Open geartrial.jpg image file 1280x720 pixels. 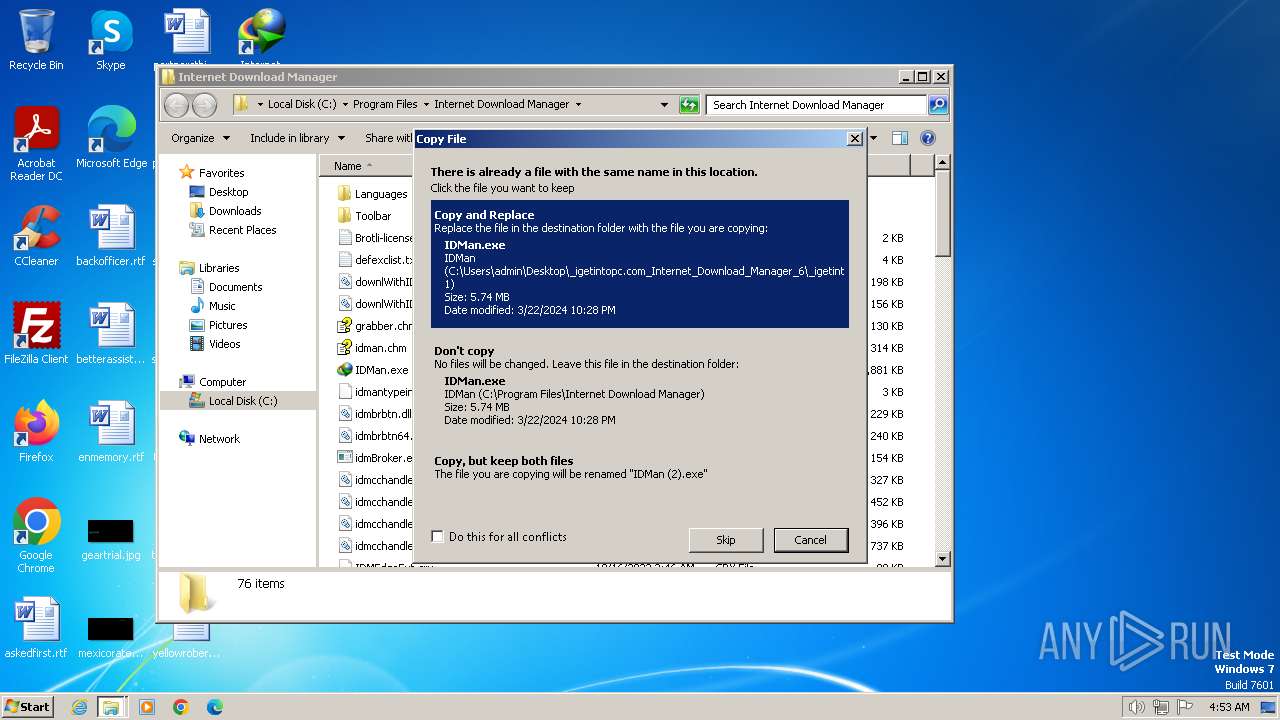click(110, 538)
